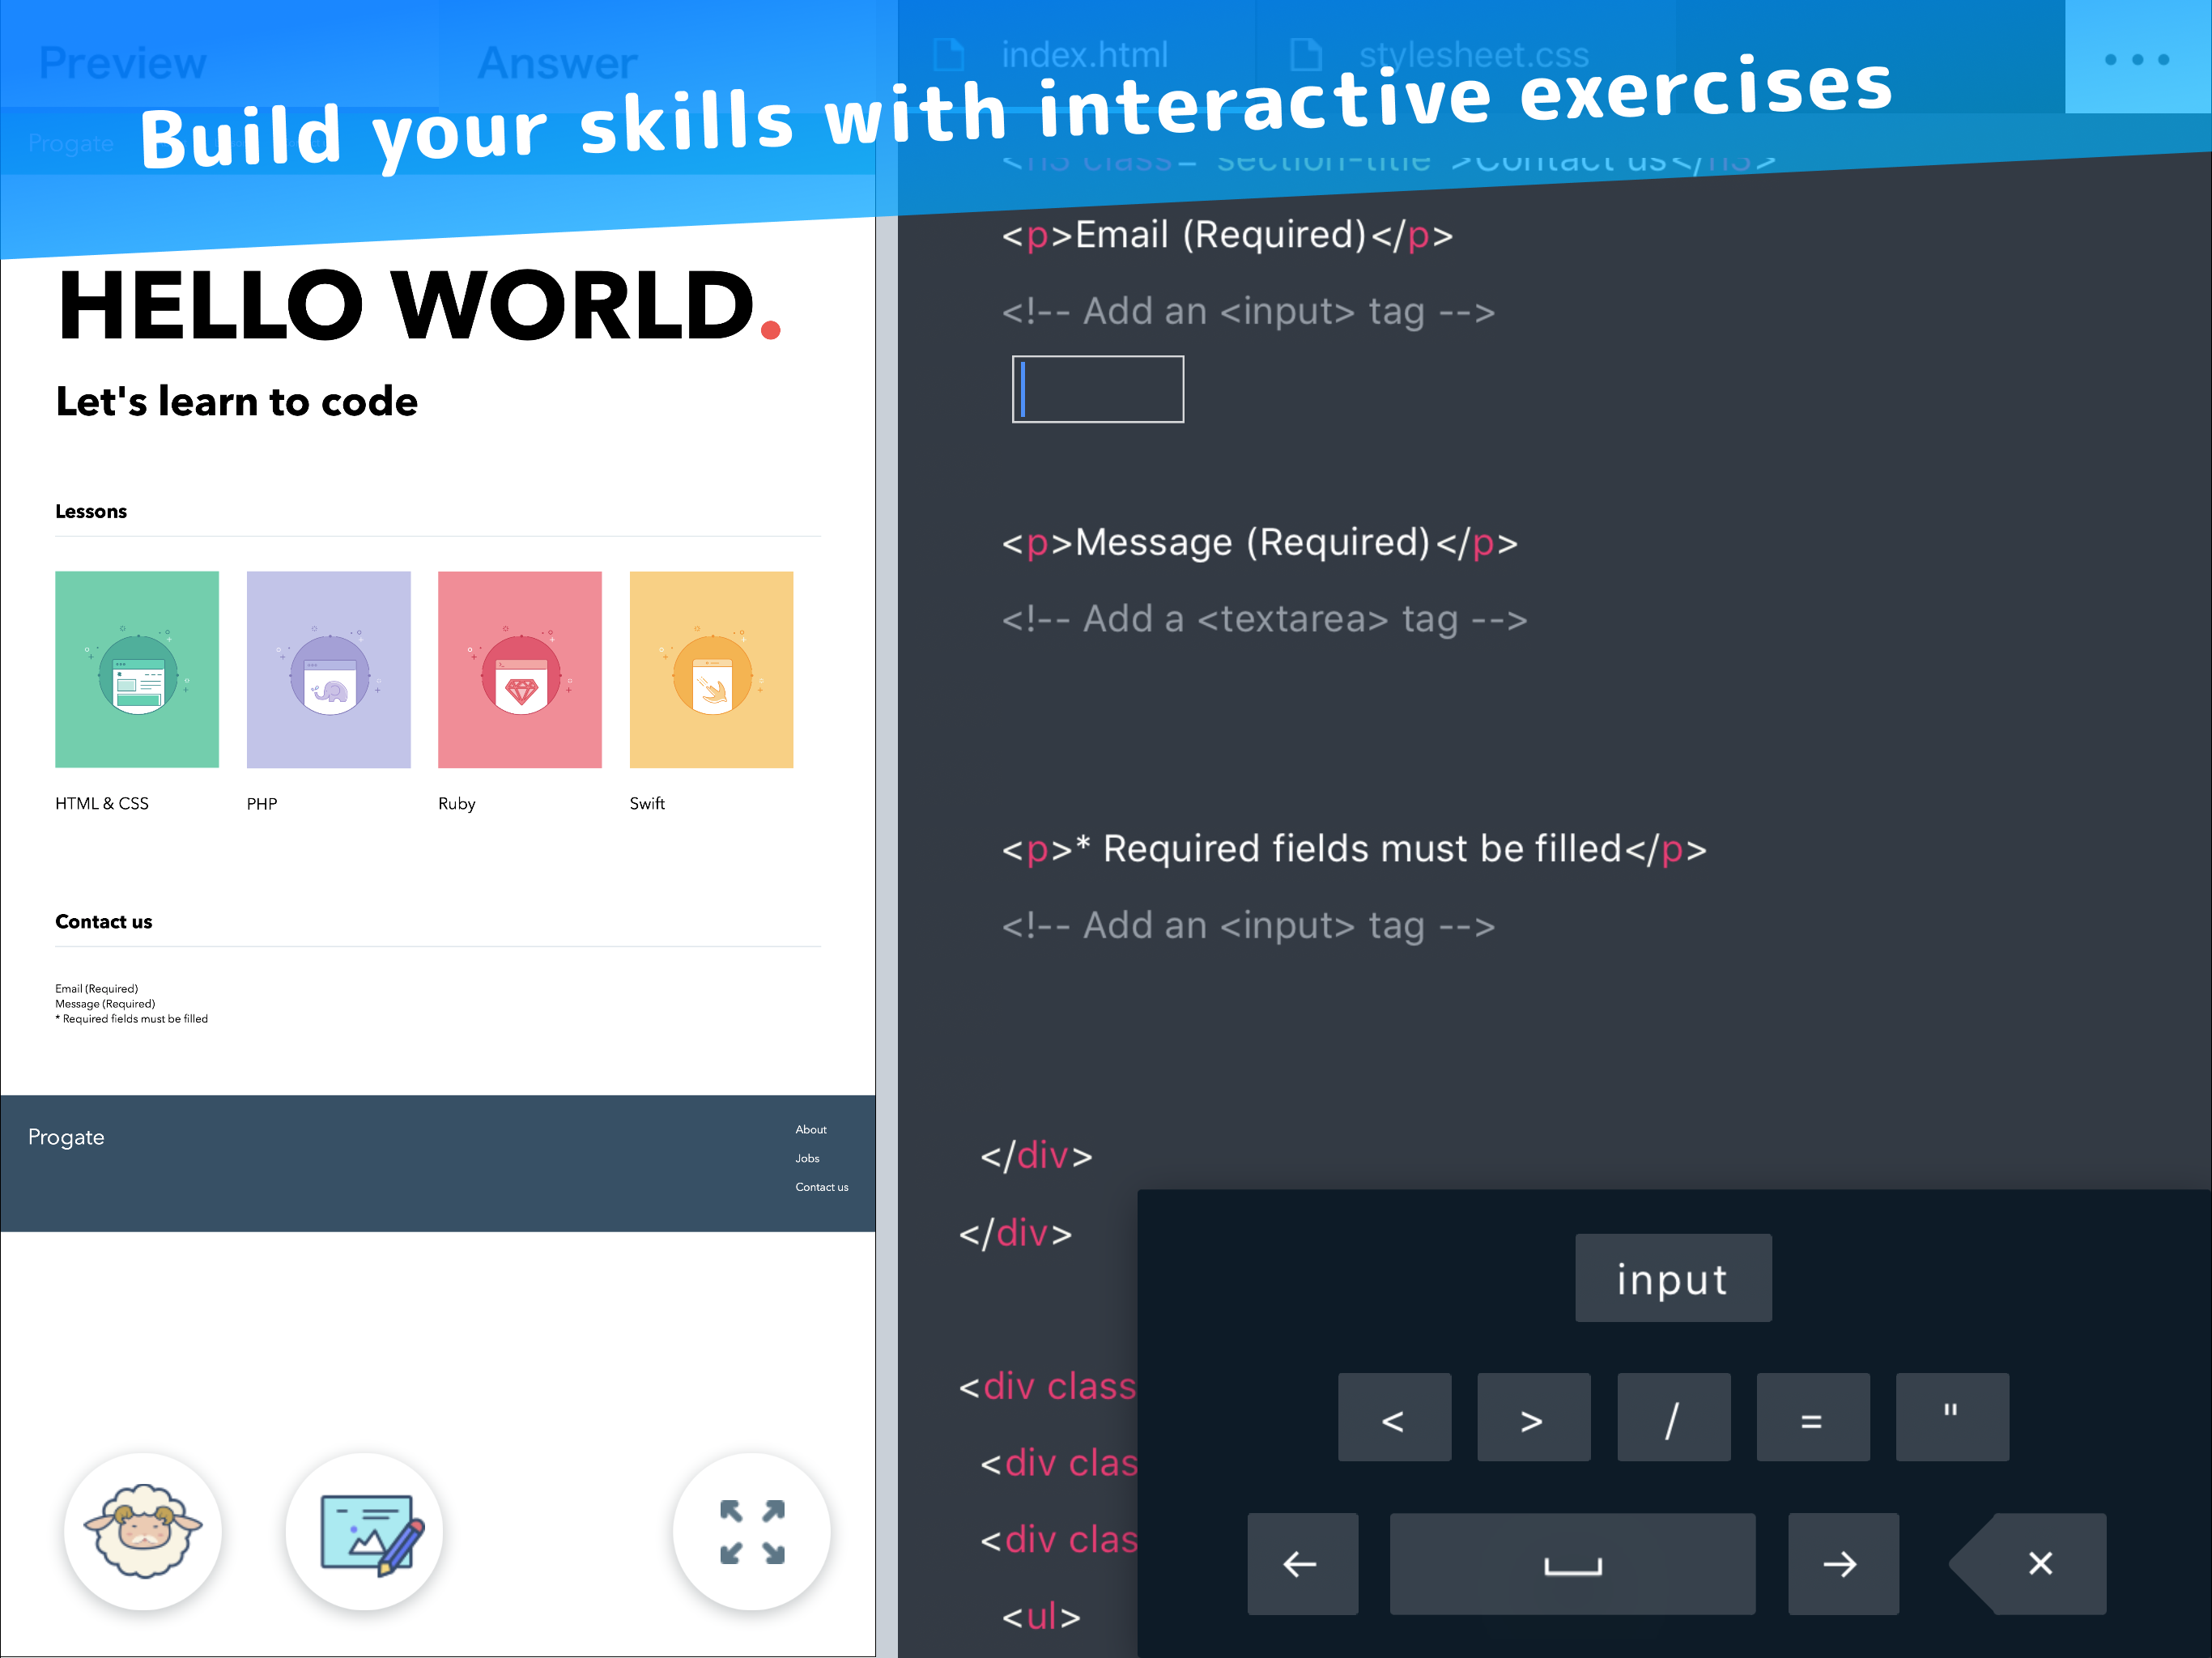
Task: Click the '<ul>' code line
Action: click(x=1041, y=1616)
